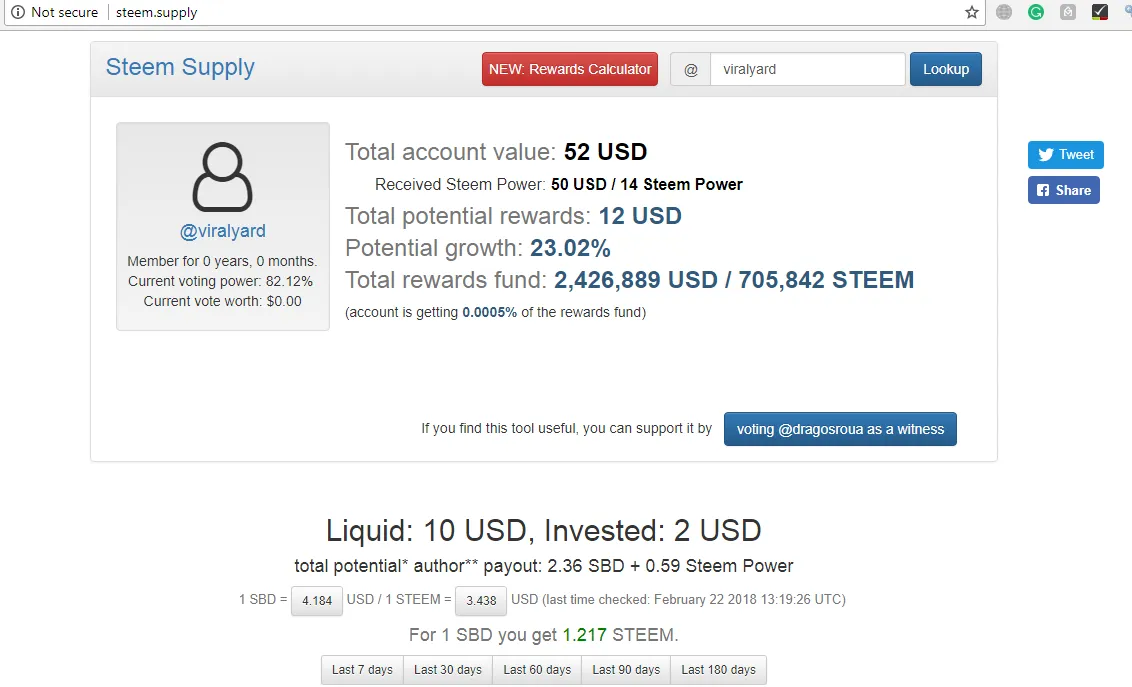Open the @viralyard profile link
1132x687 pixels.
click(x=222, y=231)
